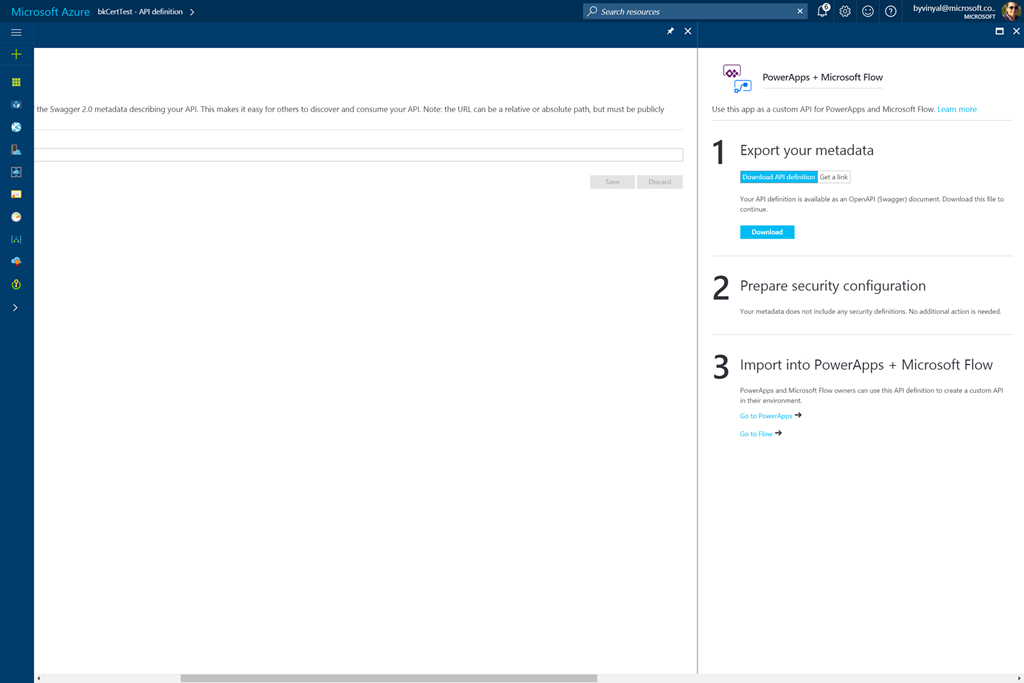Open the notifications bell icon
This screenshot has width=1024, height=683.
click(822, 12)
